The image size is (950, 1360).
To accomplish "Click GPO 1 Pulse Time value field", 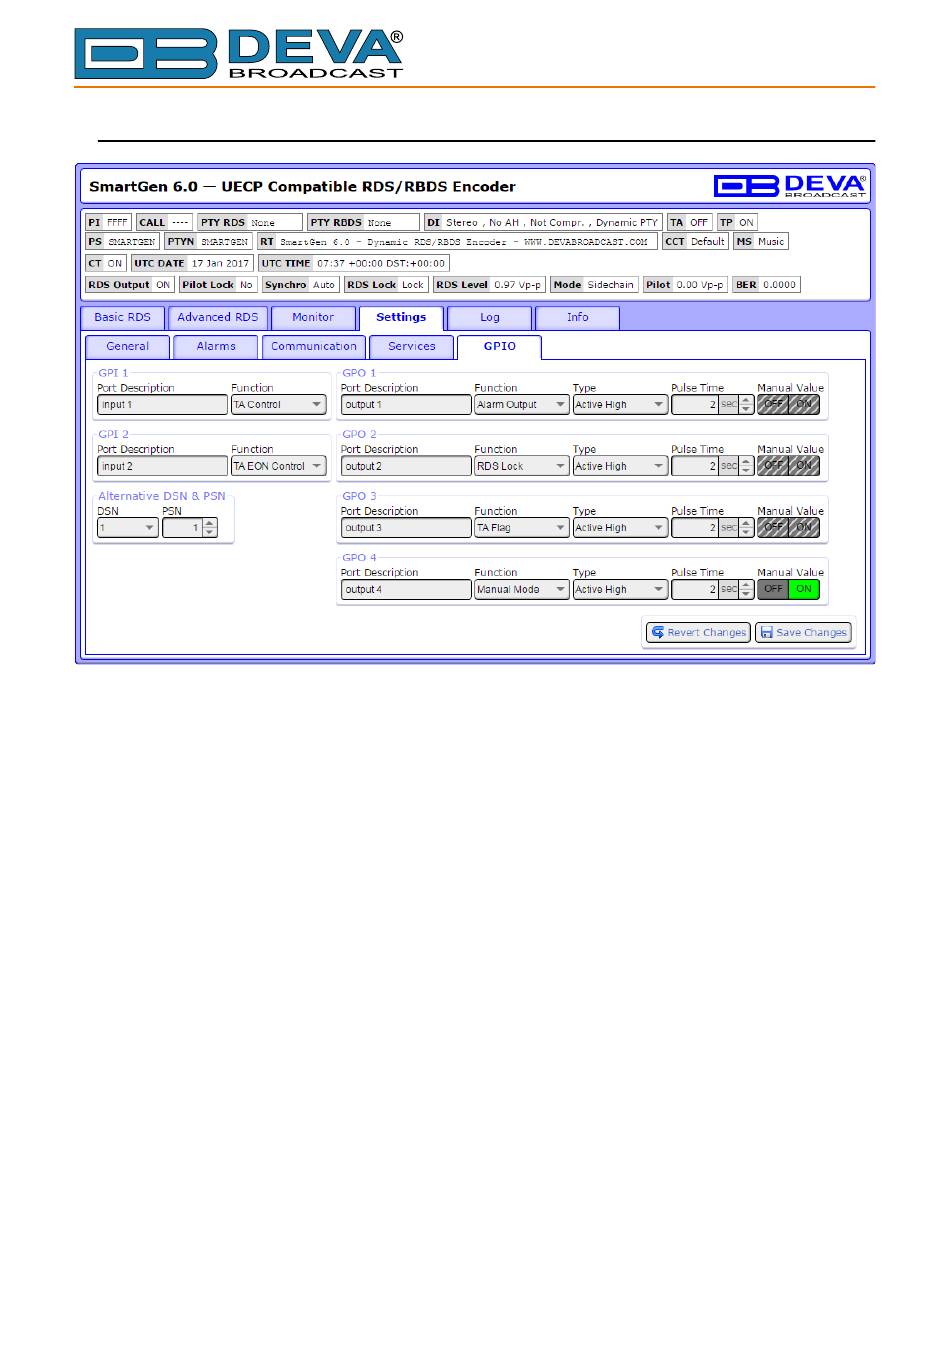I will tap(694, 405).
